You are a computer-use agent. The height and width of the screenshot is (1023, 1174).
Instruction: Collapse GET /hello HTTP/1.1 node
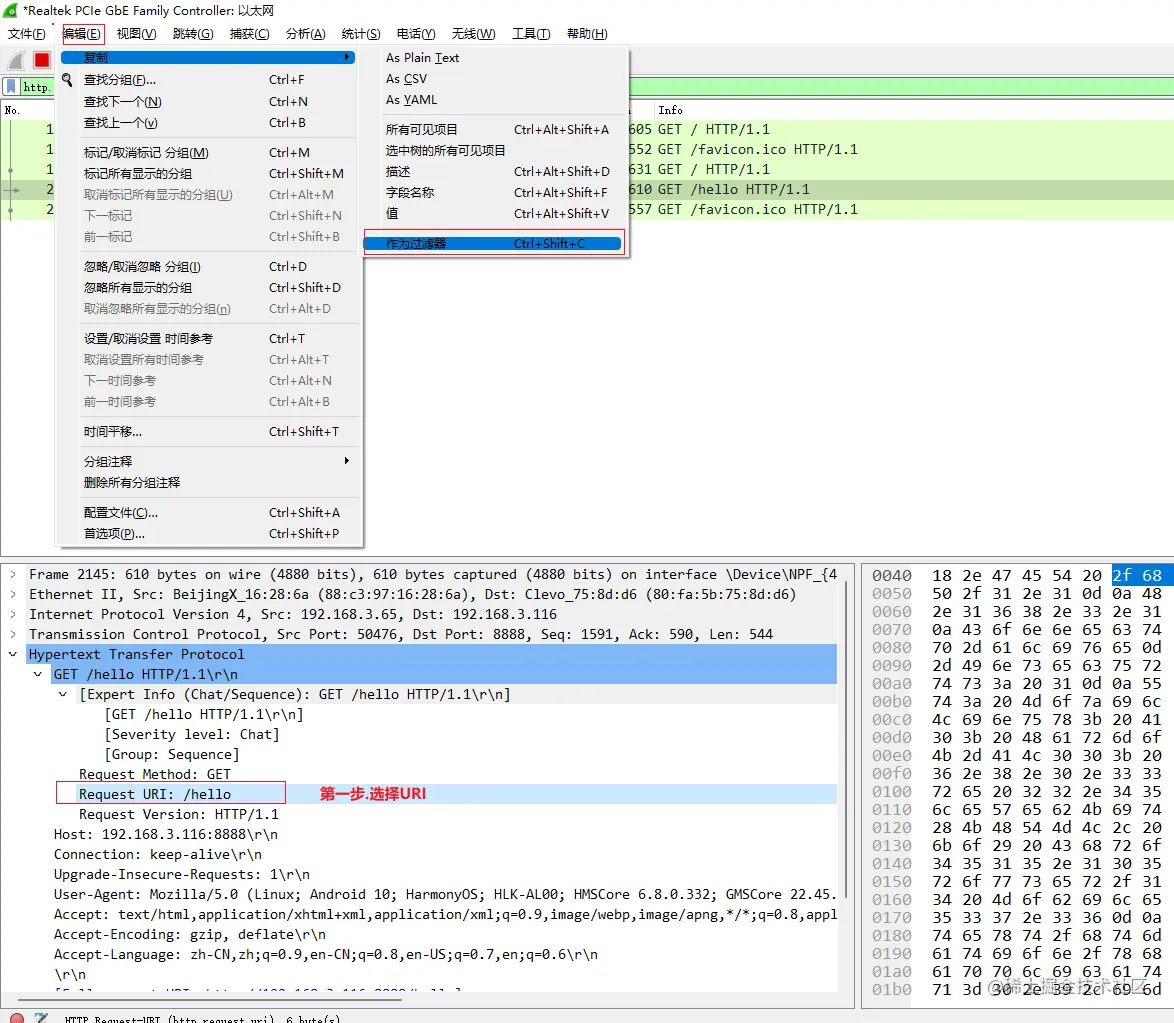[37, 674]
